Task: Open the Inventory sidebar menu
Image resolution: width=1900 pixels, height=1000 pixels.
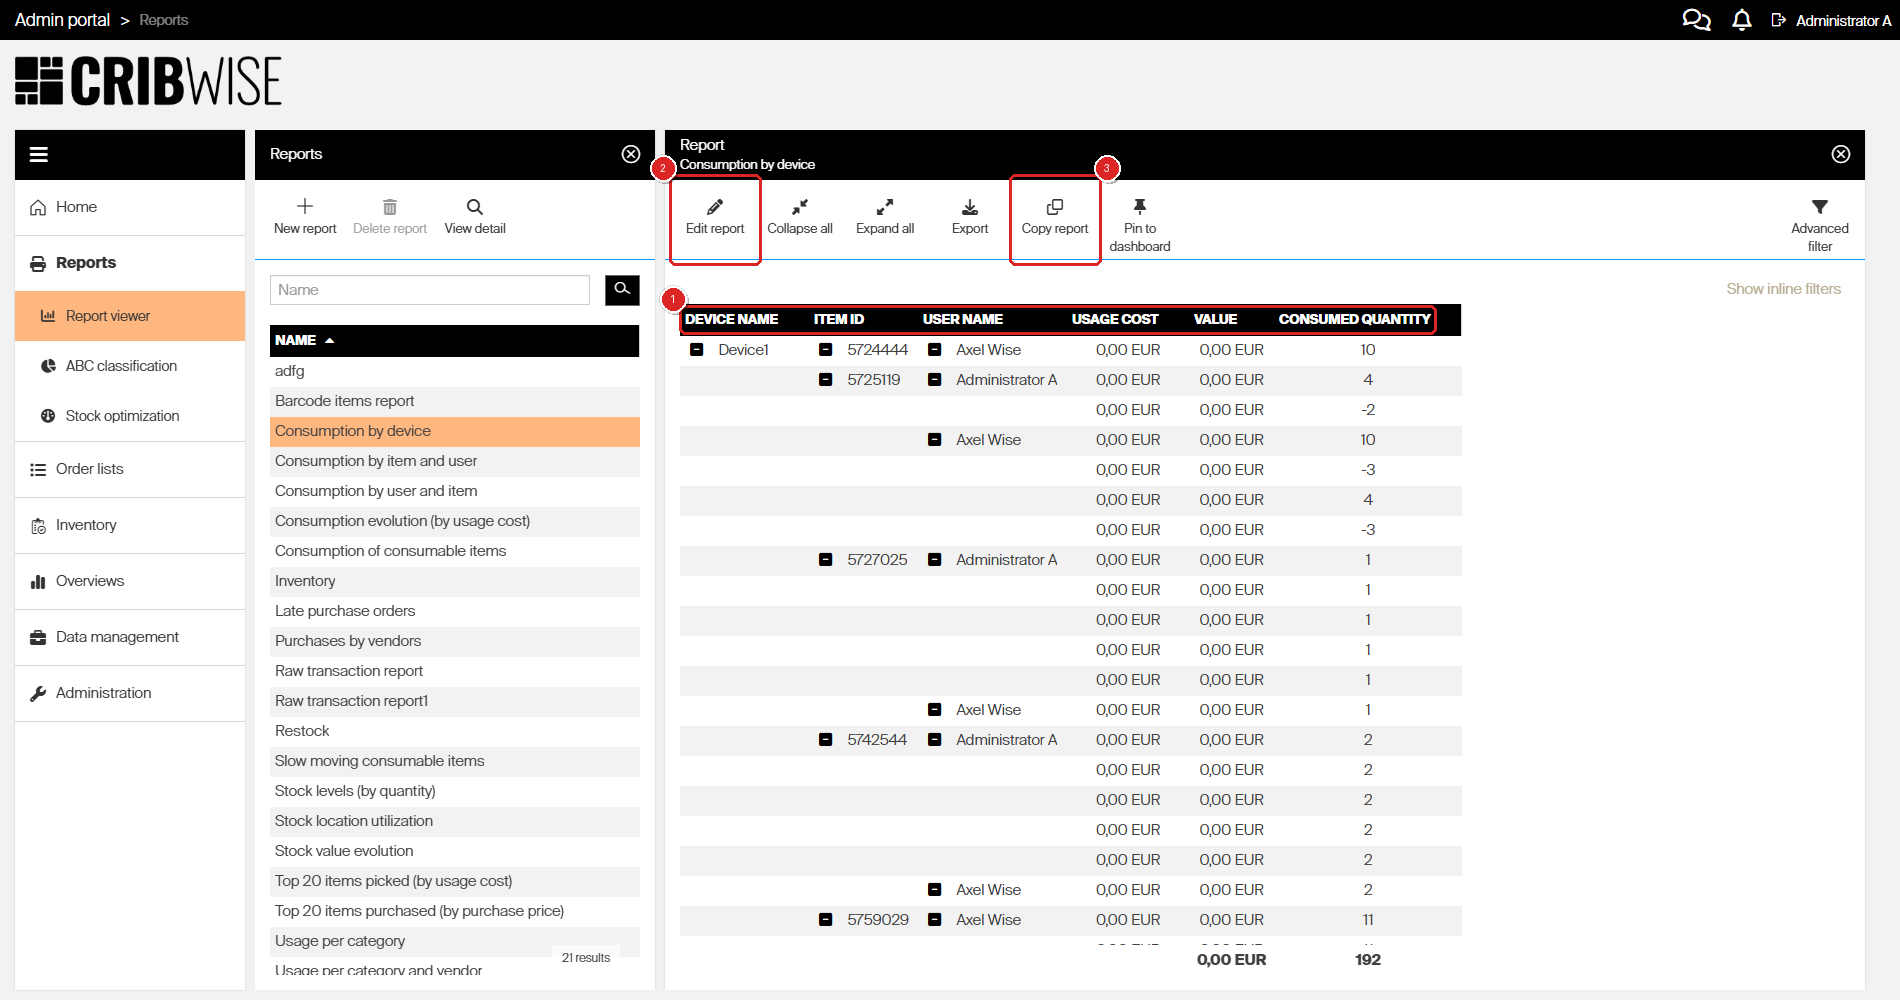Action: pos(86,525)
